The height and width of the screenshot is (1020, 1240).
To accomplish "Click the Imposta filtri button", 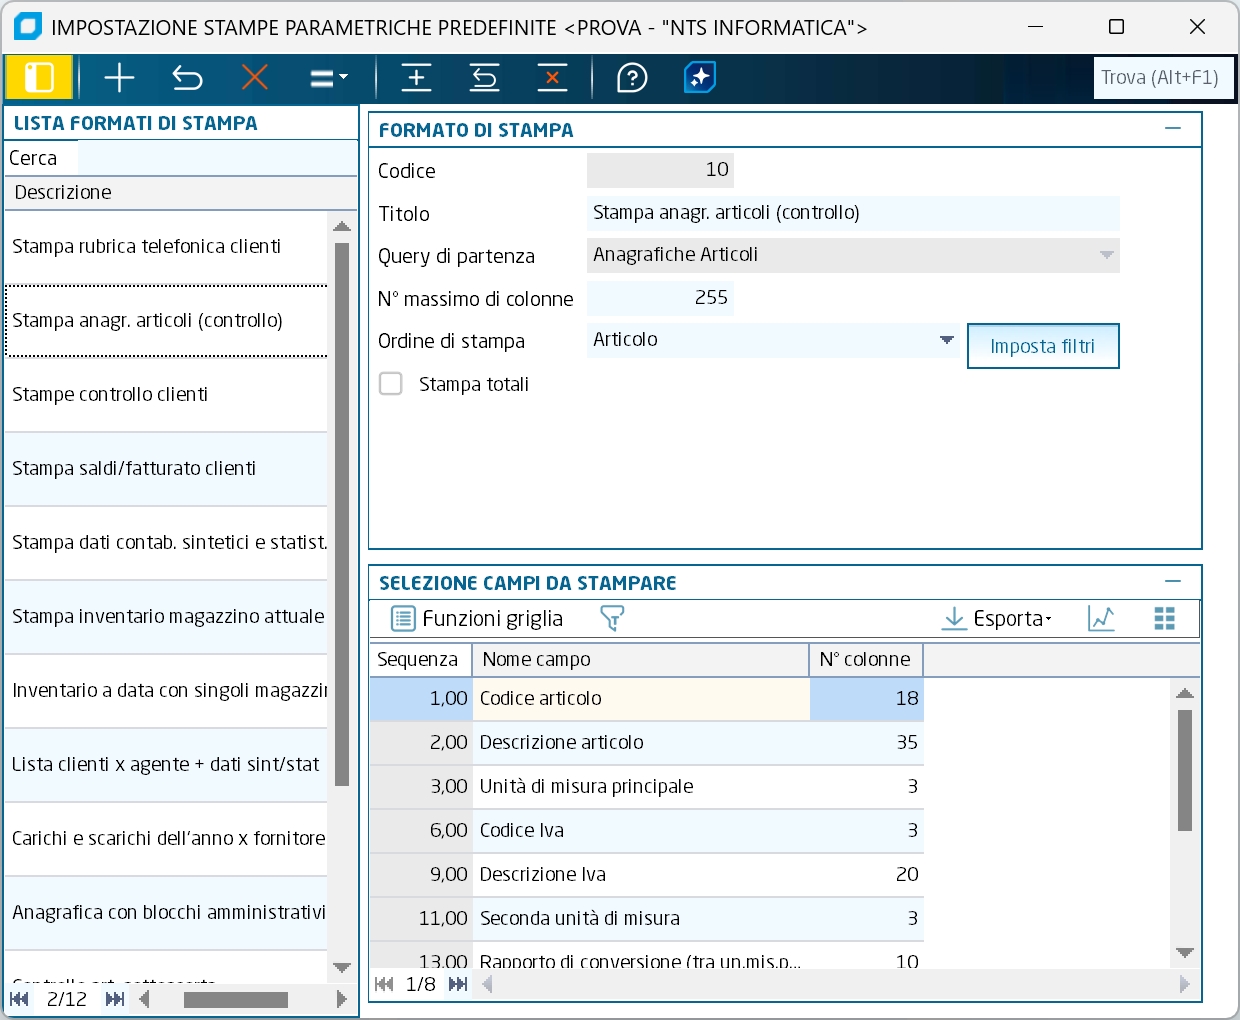I will 1042,346.
